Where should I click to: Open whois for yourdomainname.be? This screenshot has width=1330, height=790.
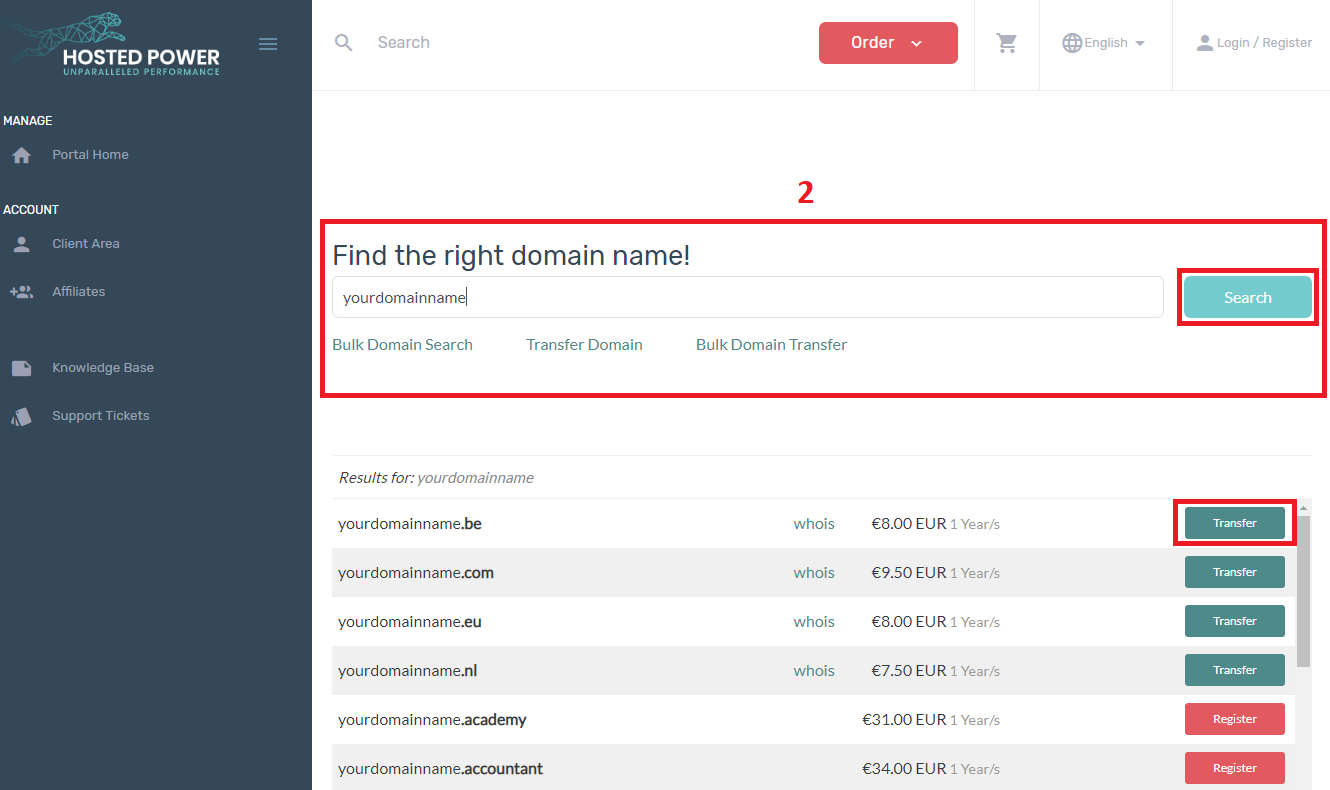[814, 524]
